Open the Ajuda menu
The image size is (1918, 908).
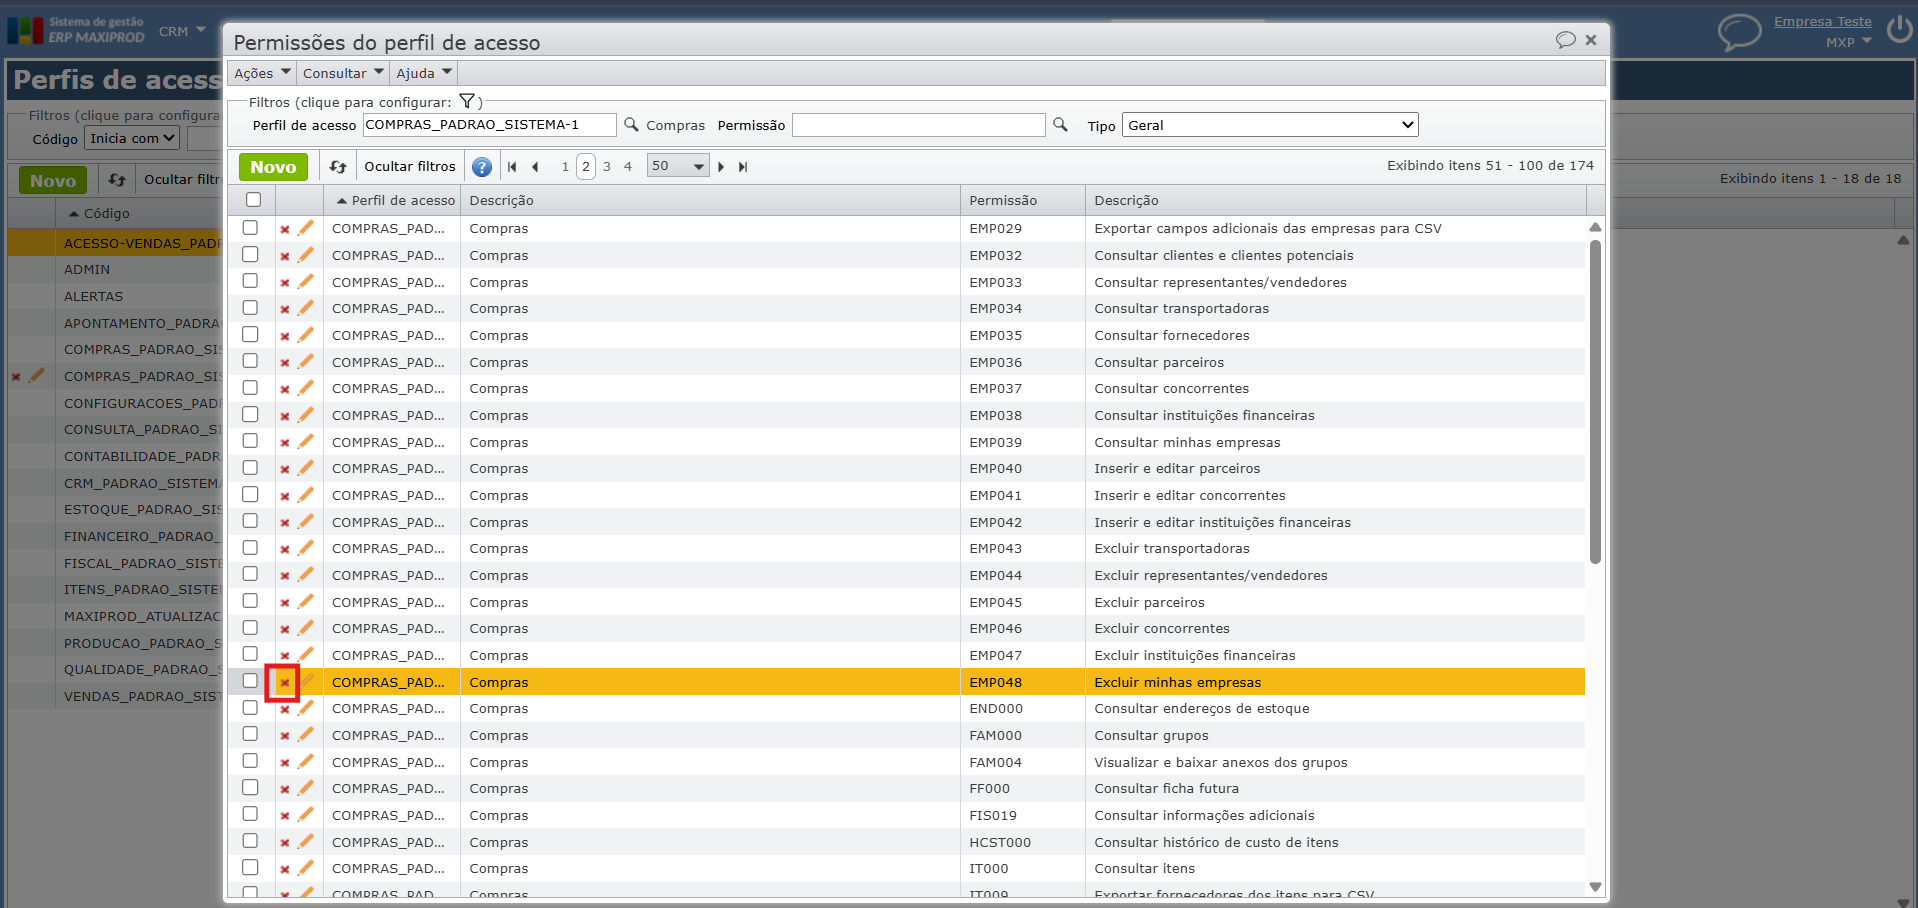tap(424, 73)
